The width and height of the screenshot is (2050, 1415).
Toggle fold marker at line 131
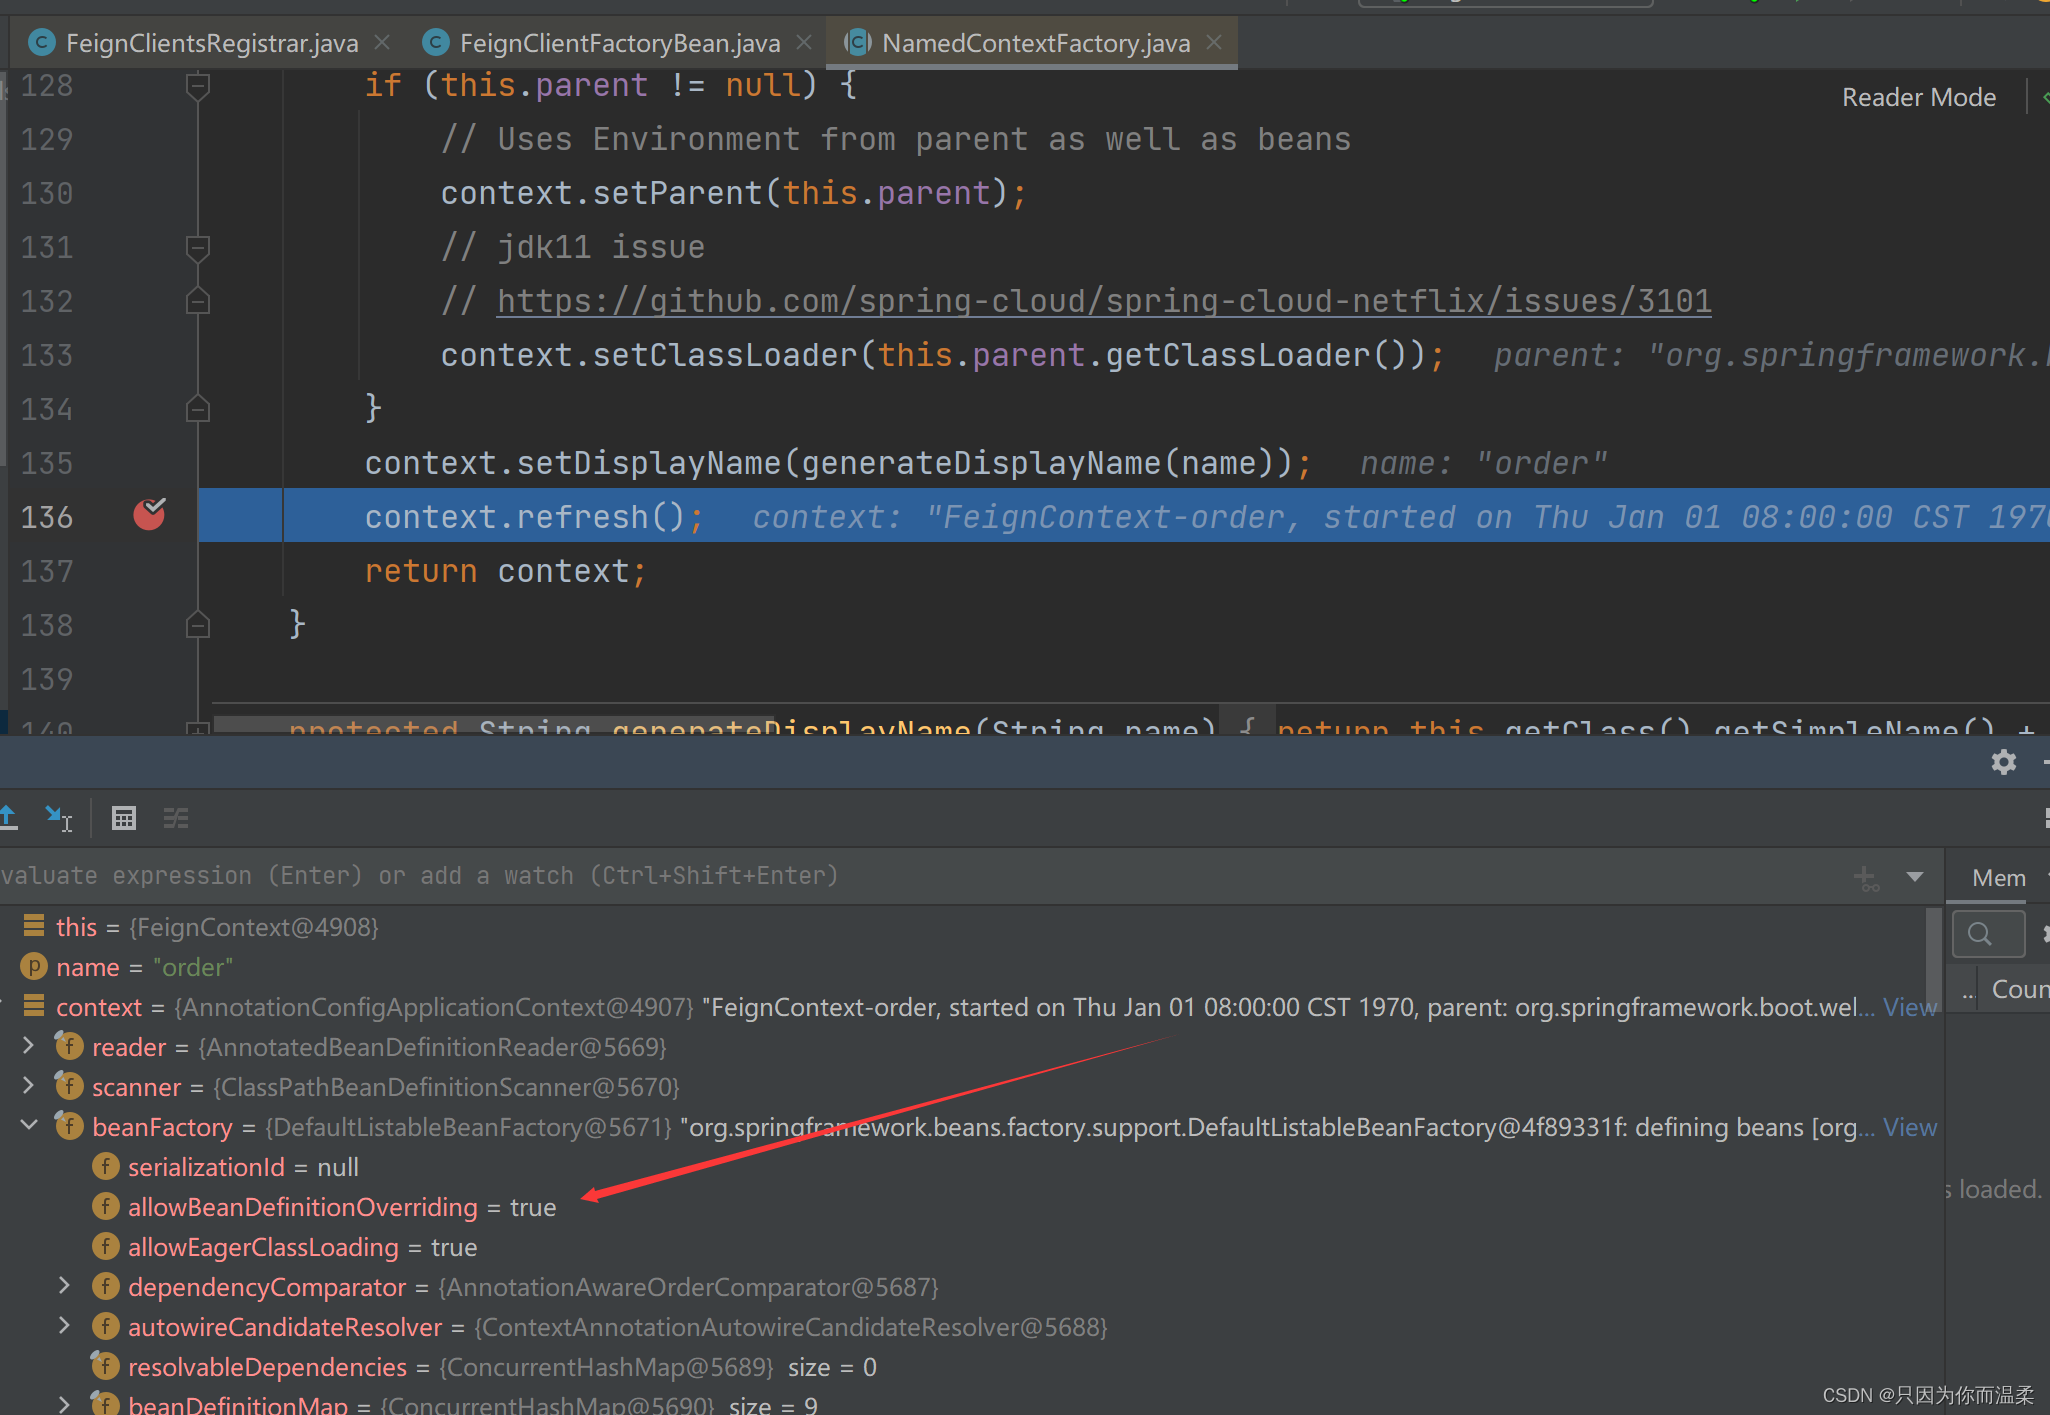(x=198, y=247)
